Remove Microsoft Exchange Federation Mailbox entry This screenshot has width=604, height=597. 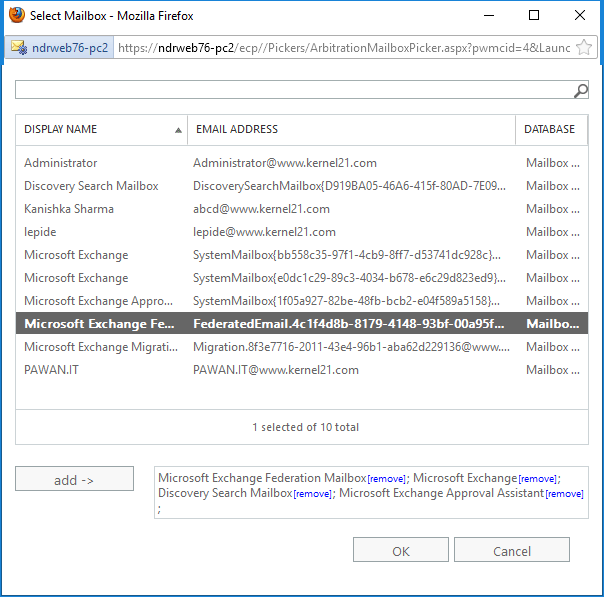tap(386, 479)
